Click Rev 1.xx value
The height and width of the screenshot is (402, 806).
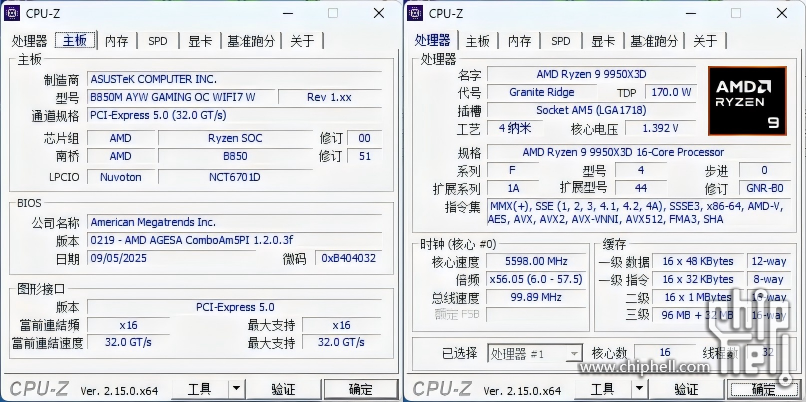click(x=329, y=97)
